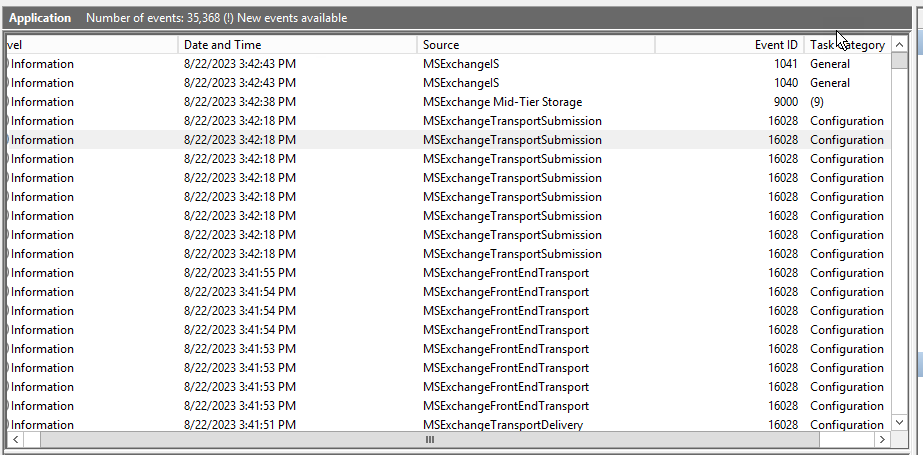Viewport: 923px width, 455px height.
Task: Select the MSExchangeIS event with ID 1041
Action: 448,64
